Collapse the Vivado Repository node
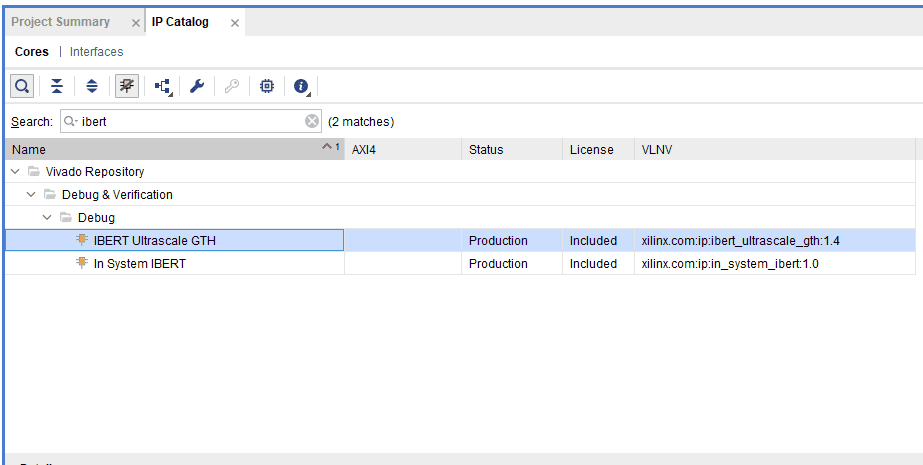The height and width of the screenshot is (465, 923). [14, 172]
